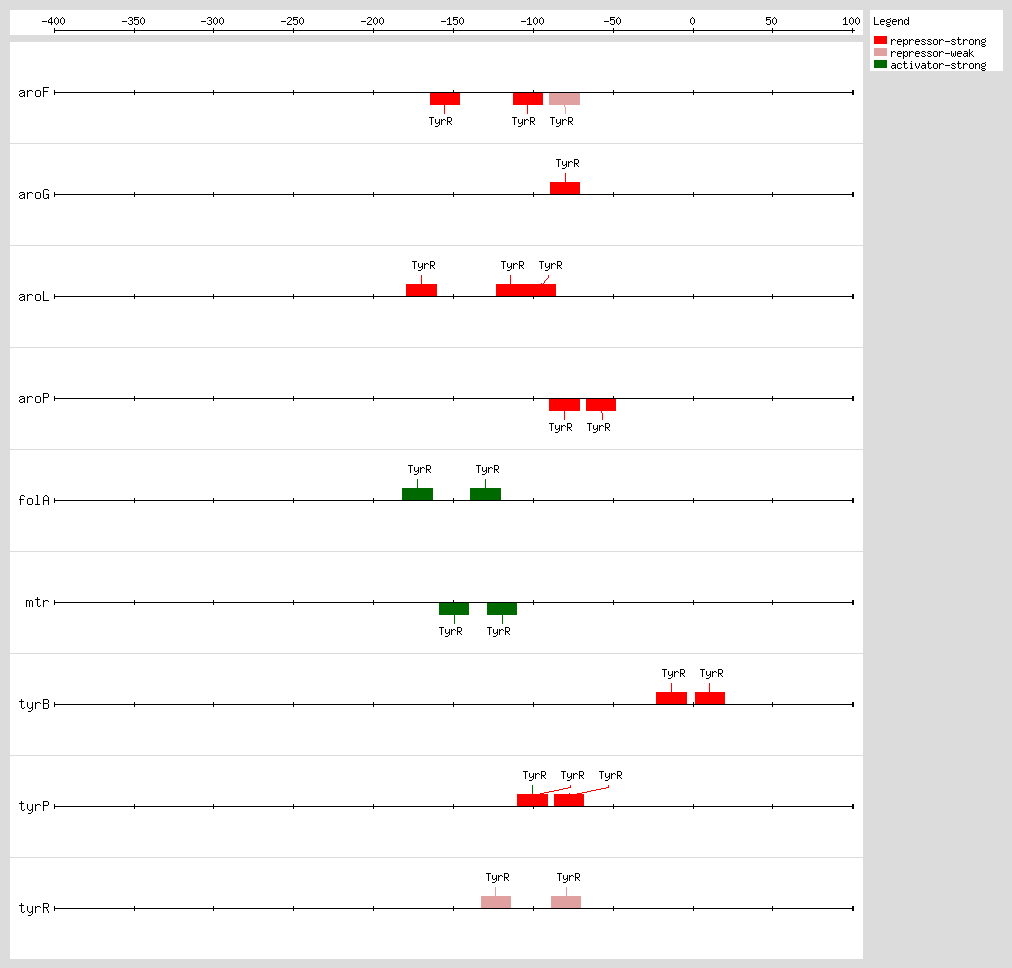Click the -200 position on the ruler

[x=372, y=21]
